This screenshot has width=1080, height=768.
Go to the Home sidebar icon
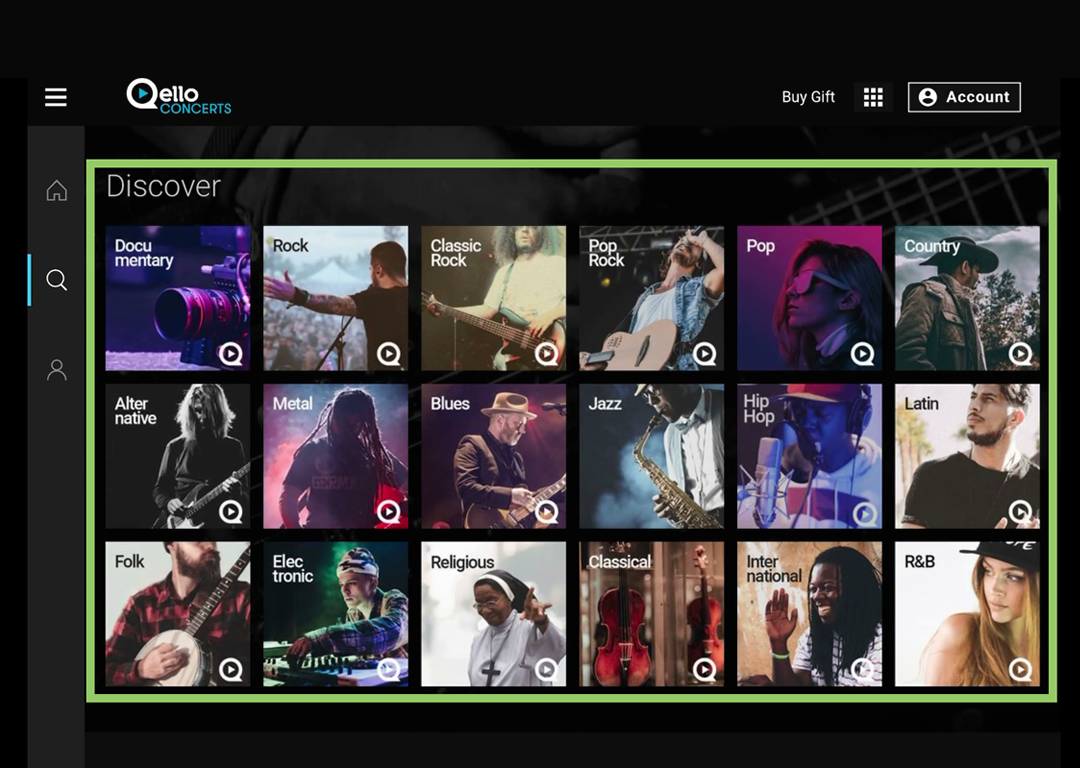pyautogui.click(x=56, y=190)
